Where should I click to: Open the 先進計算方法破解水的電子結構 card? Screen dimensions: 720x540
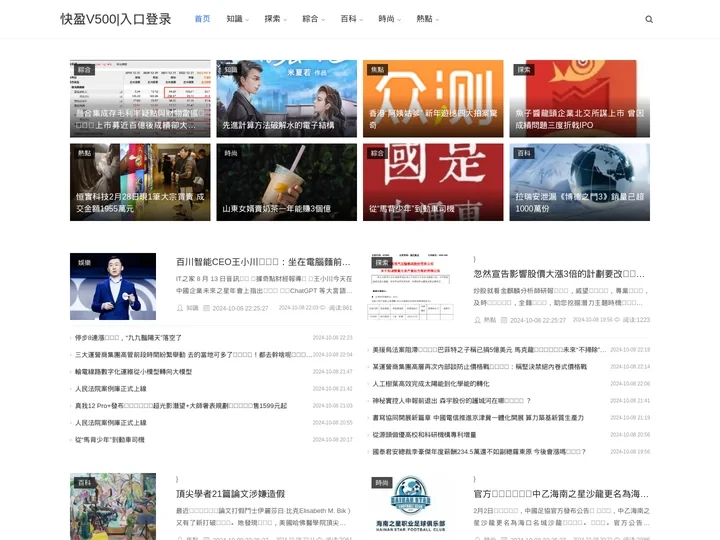click(287, 98)
